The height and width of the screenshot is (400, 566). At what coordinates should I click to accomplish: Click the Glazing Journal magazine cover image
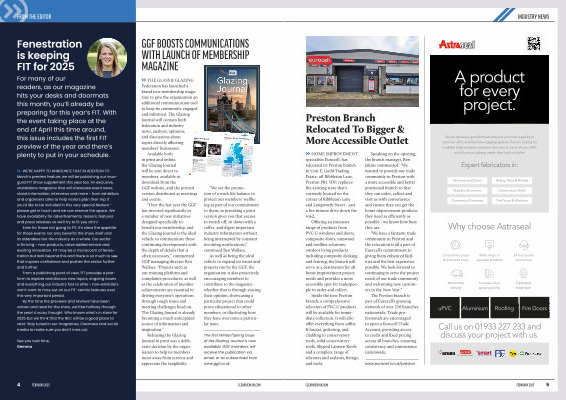tap(232, 99)
